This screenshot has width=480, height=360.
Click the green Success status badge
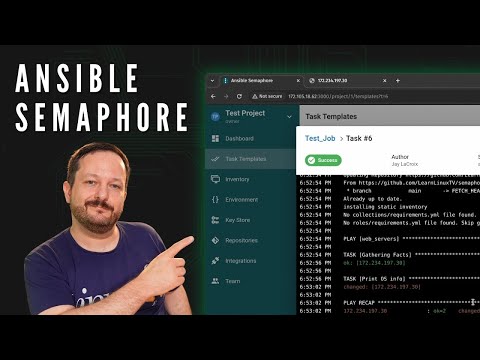pos(323,160)
